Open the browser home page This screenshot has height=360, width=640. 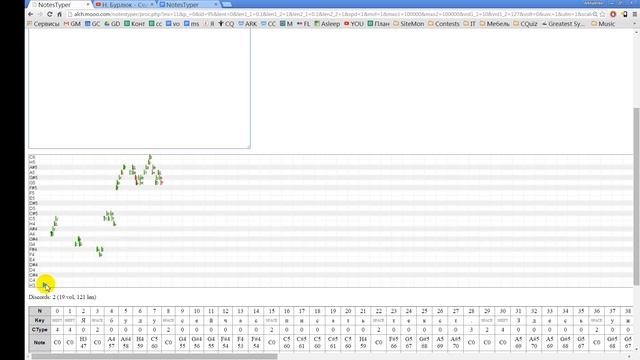click(59, 14)
